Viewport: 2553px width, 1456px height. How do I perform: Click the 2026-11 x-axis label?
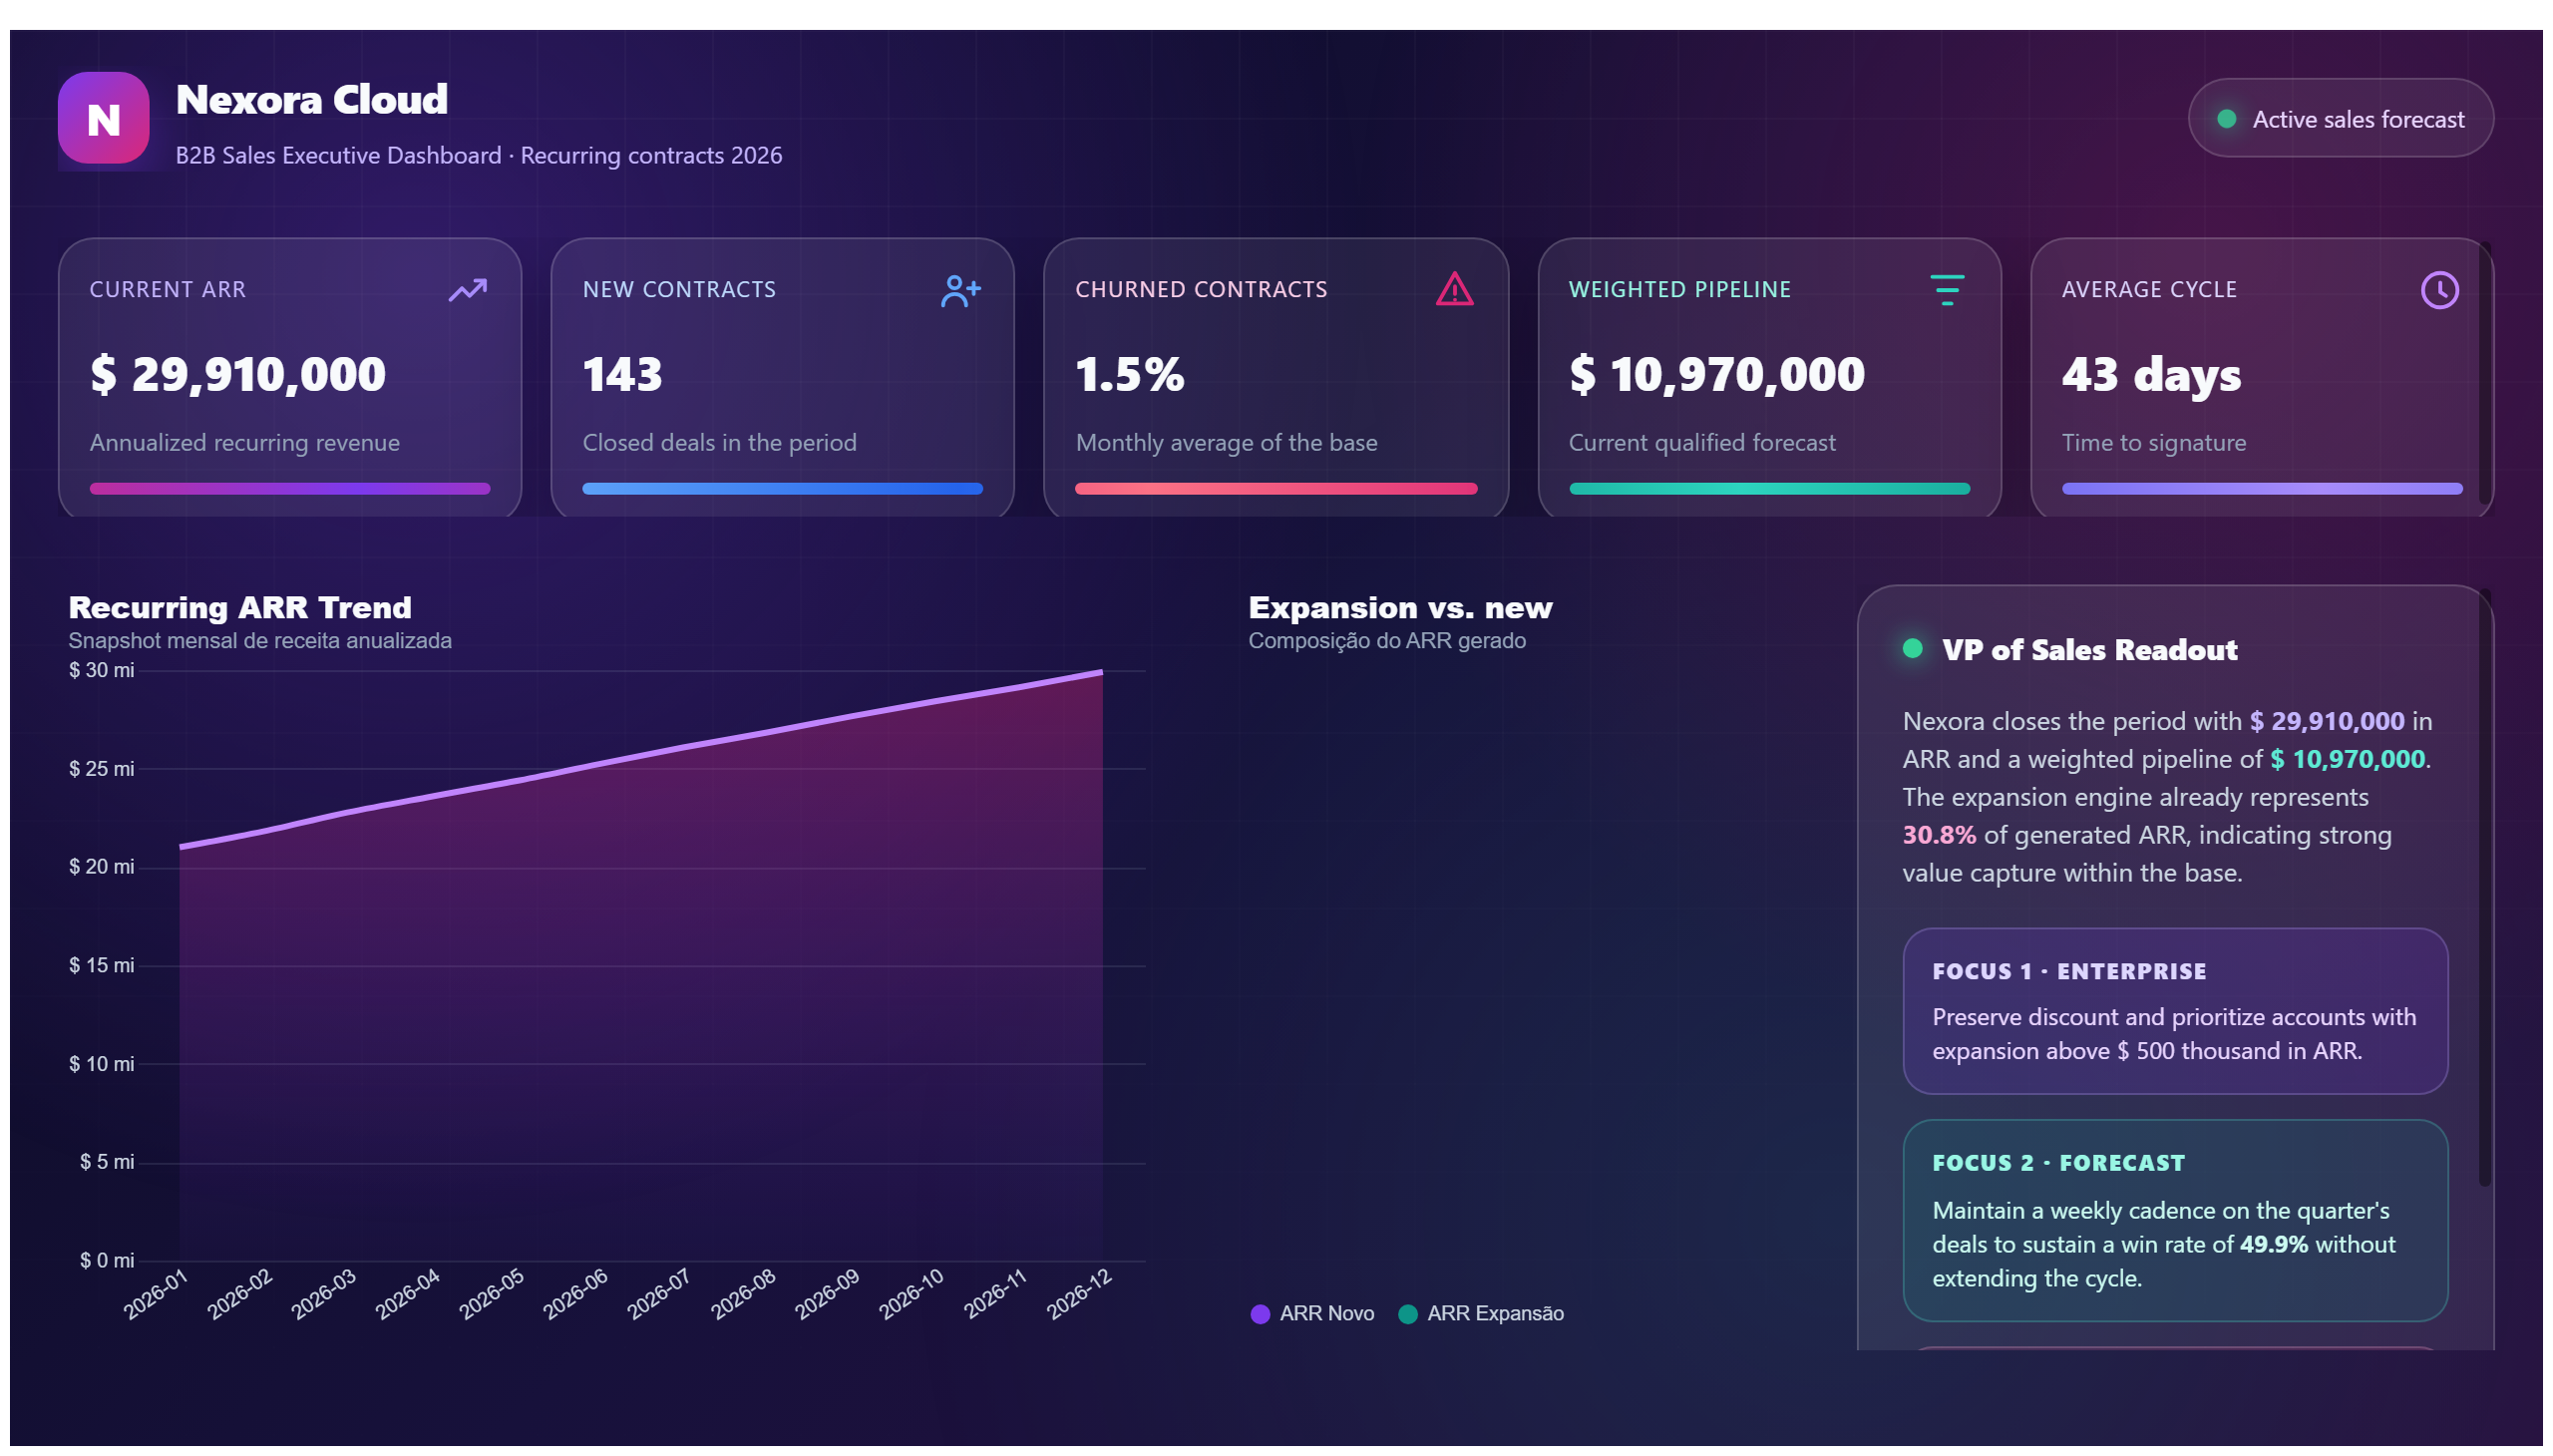click(995, 1295)
